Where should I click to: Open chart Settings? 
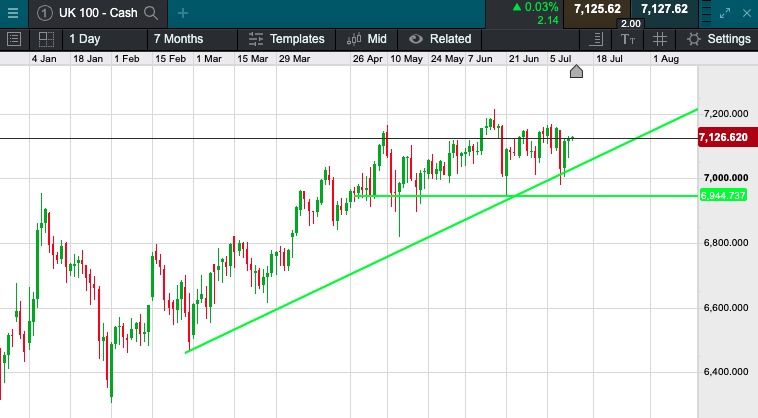(718, 39)
